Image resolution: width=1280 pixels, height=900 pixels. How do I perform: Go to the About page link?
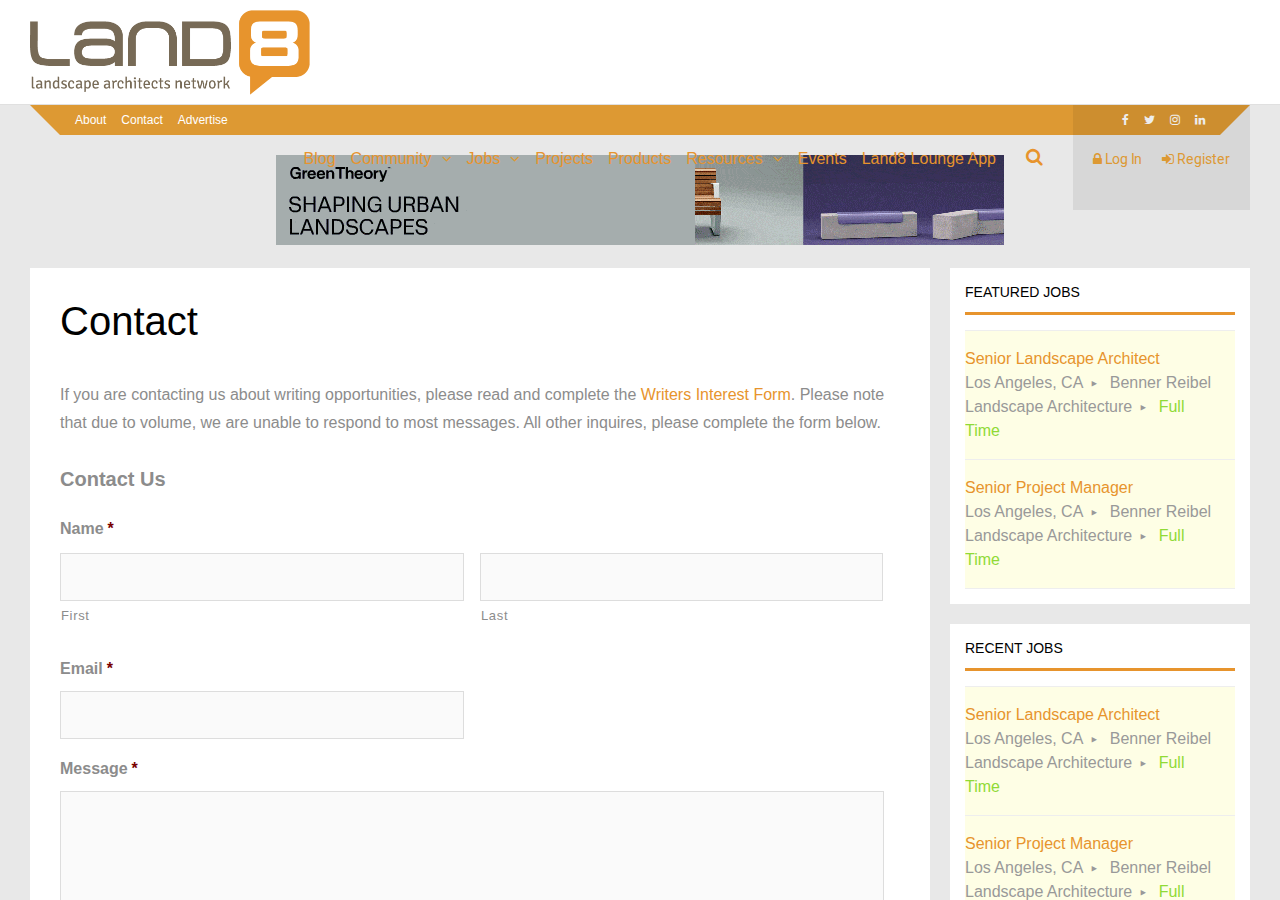pos(90,120)
